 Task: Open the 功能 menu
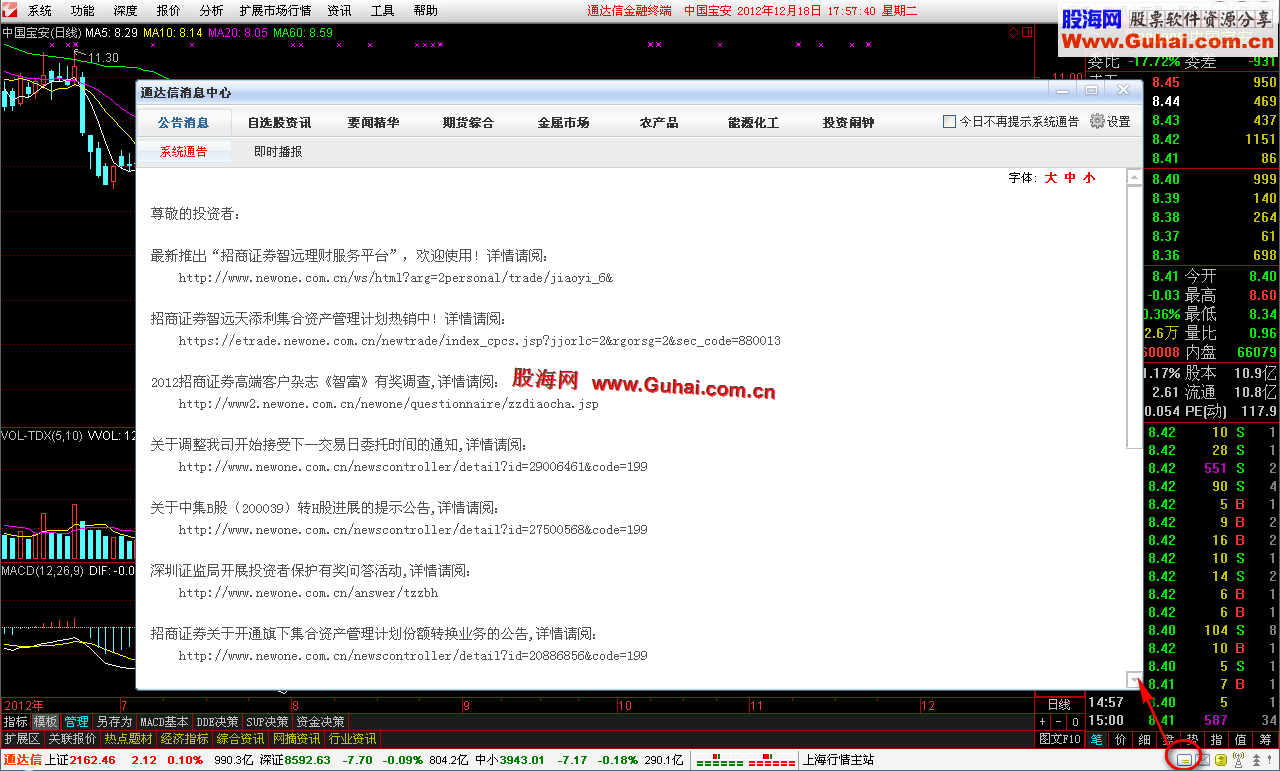click(83, 11)
